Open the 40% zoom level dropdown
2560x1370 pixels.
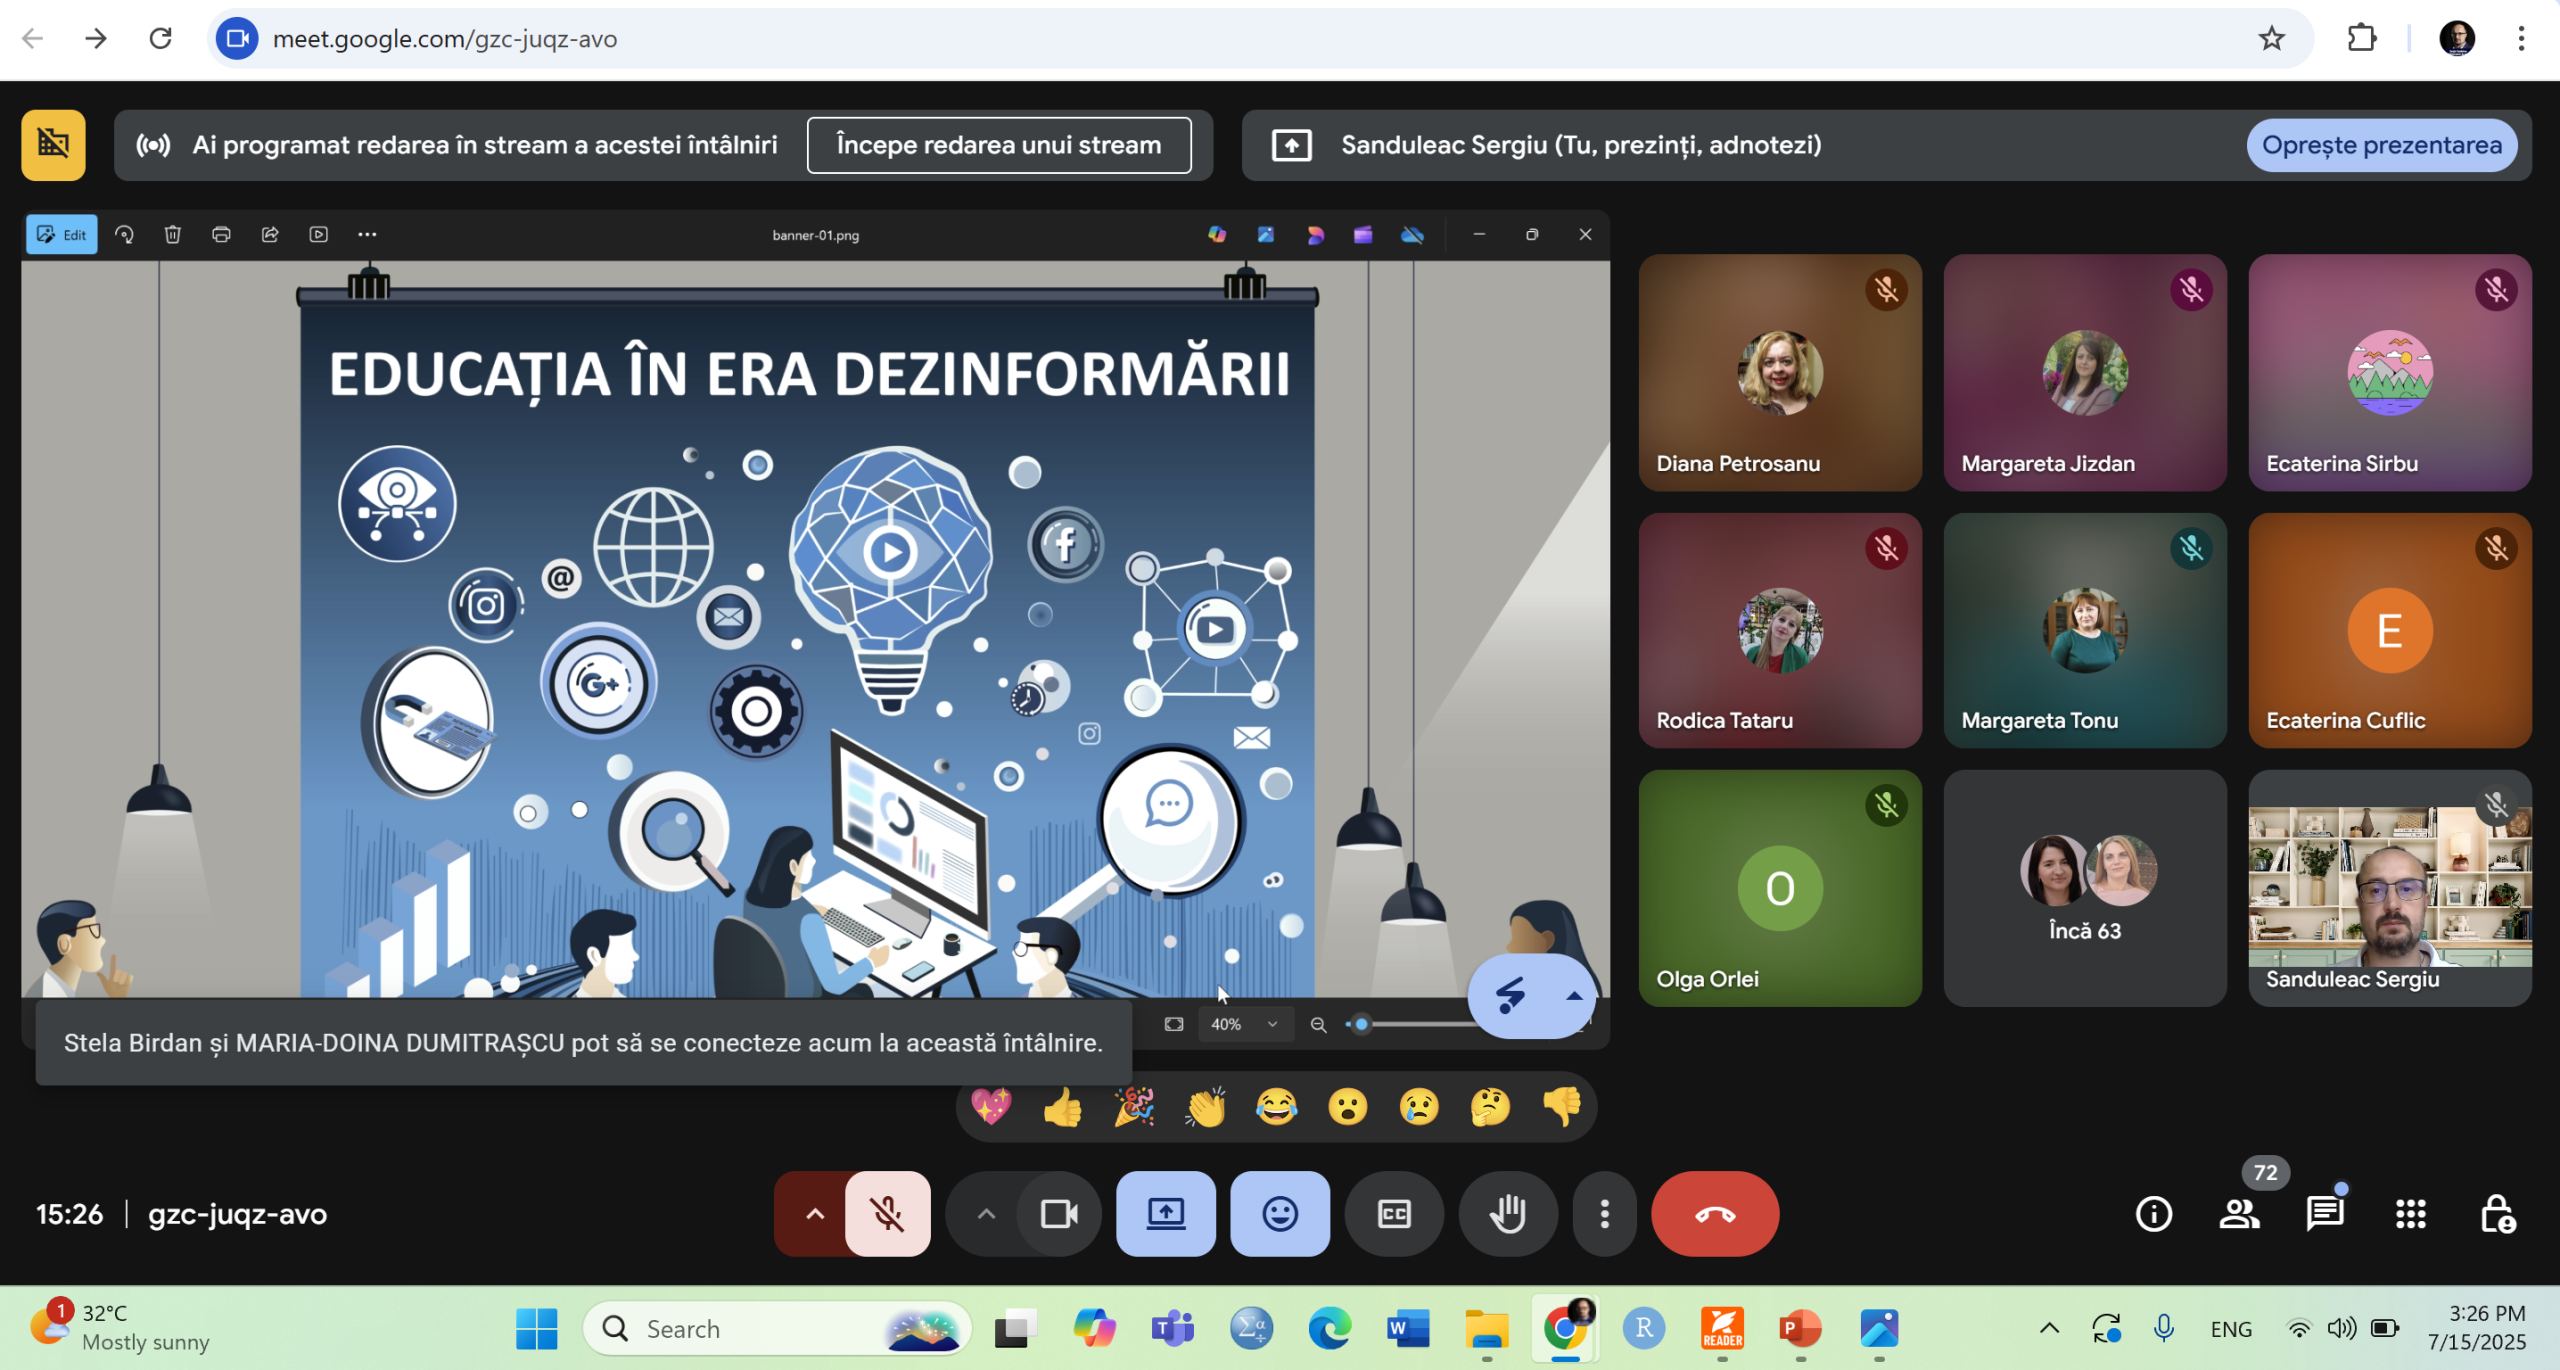pos(1244,1024)
